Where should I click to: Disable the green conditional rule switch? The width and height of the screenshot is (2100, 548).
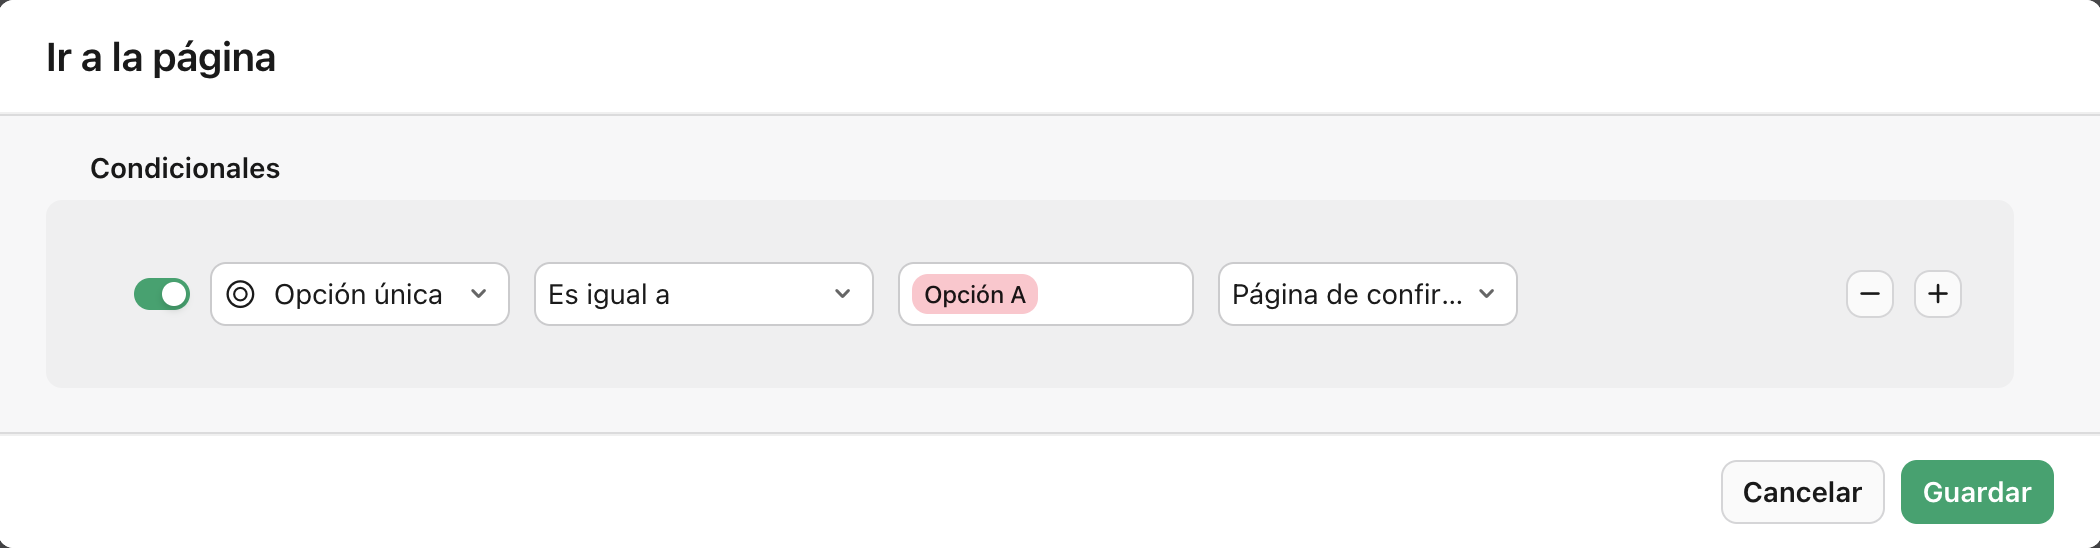[x=162, y=294]
